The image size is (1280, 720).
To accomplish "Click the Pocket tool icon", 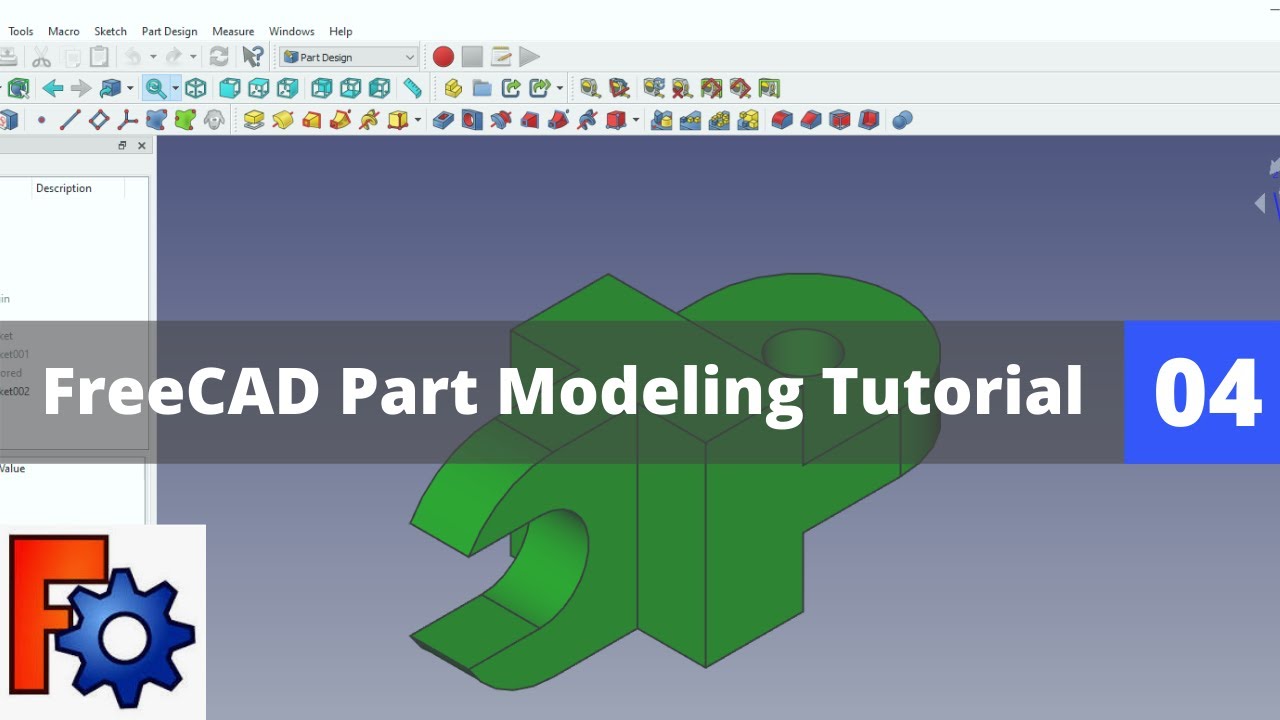I will [x=443, y=120].
